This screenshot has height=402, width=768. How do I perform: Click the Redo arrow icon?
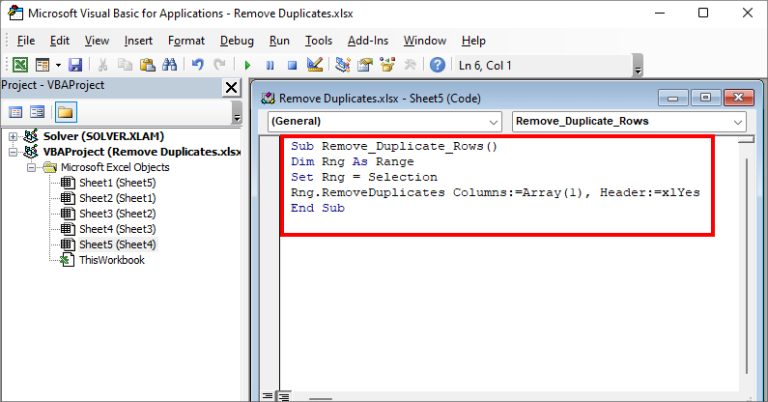(x=219, y=65)
